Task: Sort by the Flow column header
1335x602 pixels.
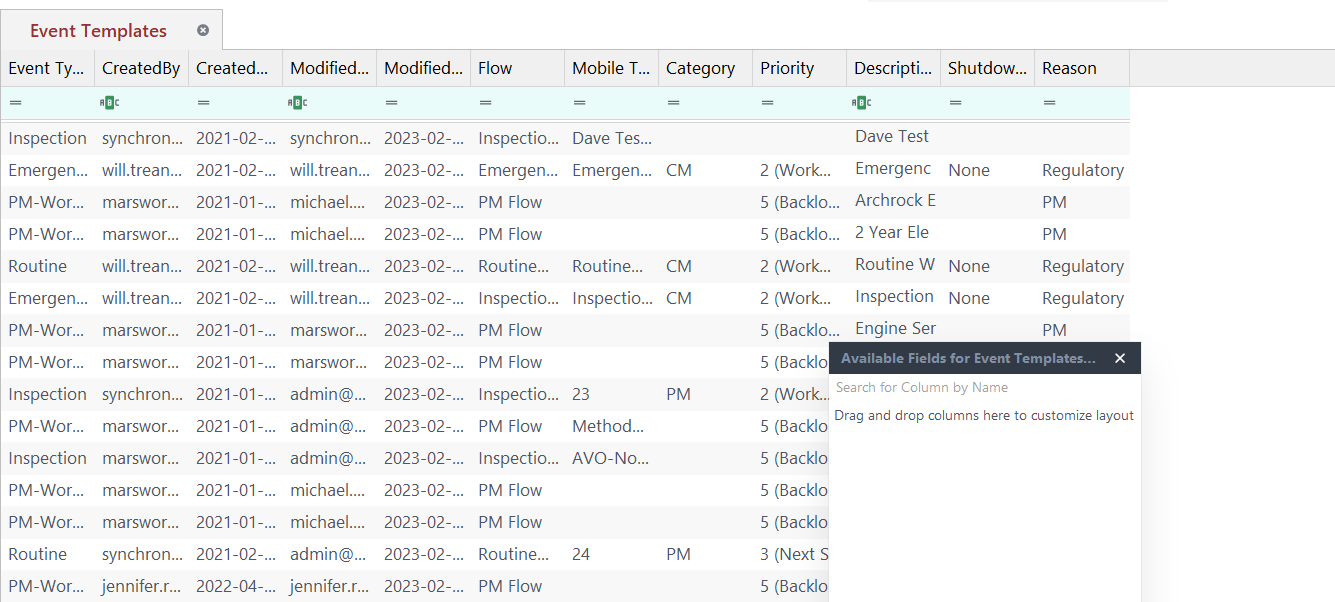Action: click(x=517, y=68)
